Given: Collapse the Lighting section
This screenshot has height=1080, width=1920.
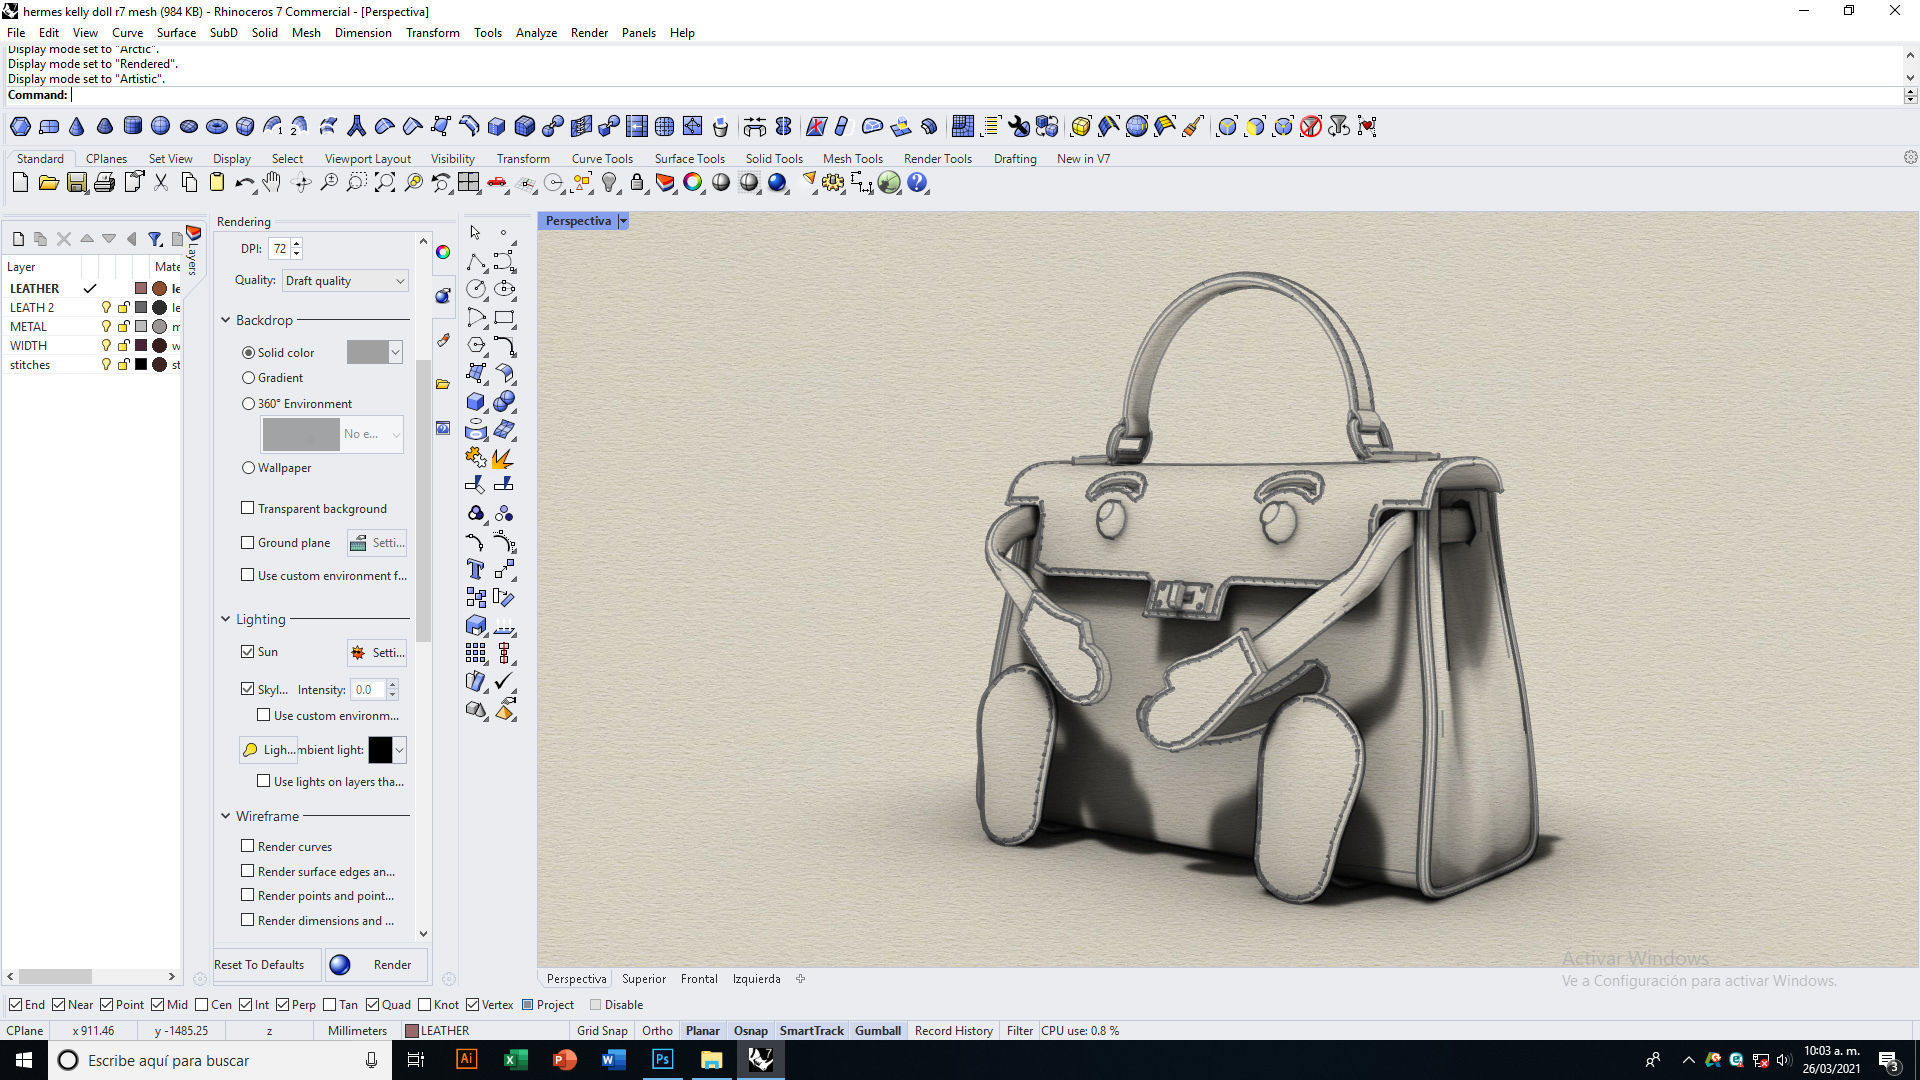Looking at the screenshot, I should (x=226, y=619).
